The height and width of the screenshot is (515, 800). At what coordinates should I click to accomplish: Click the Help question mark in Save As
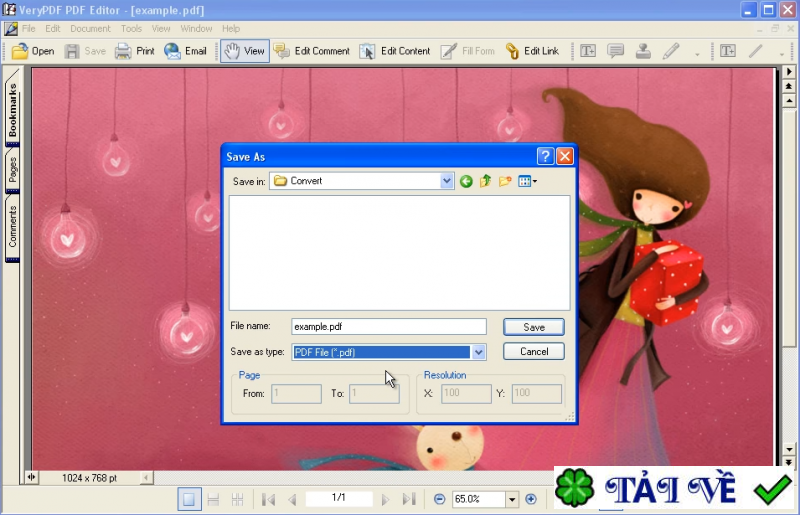point(545,156)
